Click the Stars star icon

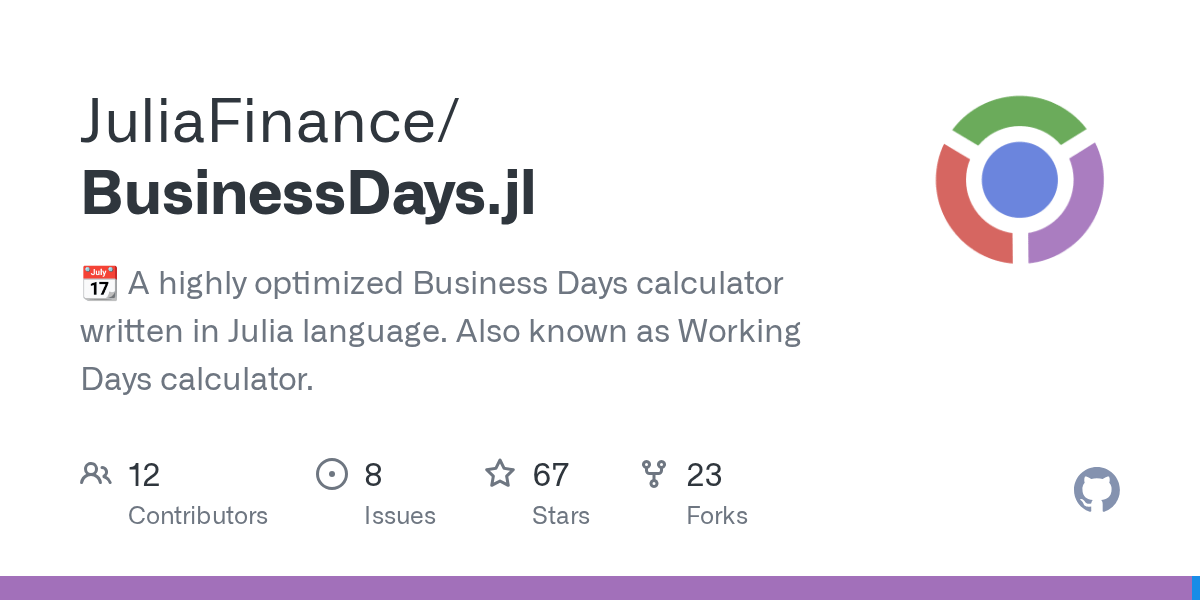tap(500, 474)
